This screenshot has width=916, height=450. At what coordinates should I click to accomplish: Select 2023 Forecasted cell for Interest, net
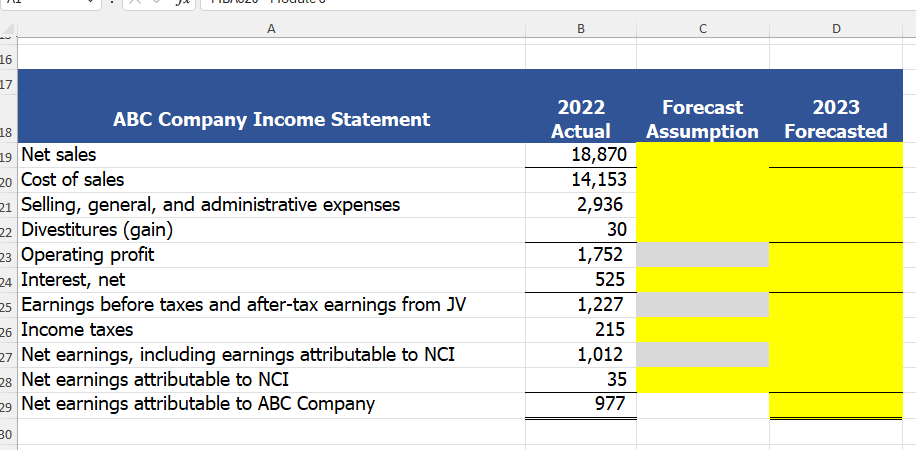click(x=836, y=281)
